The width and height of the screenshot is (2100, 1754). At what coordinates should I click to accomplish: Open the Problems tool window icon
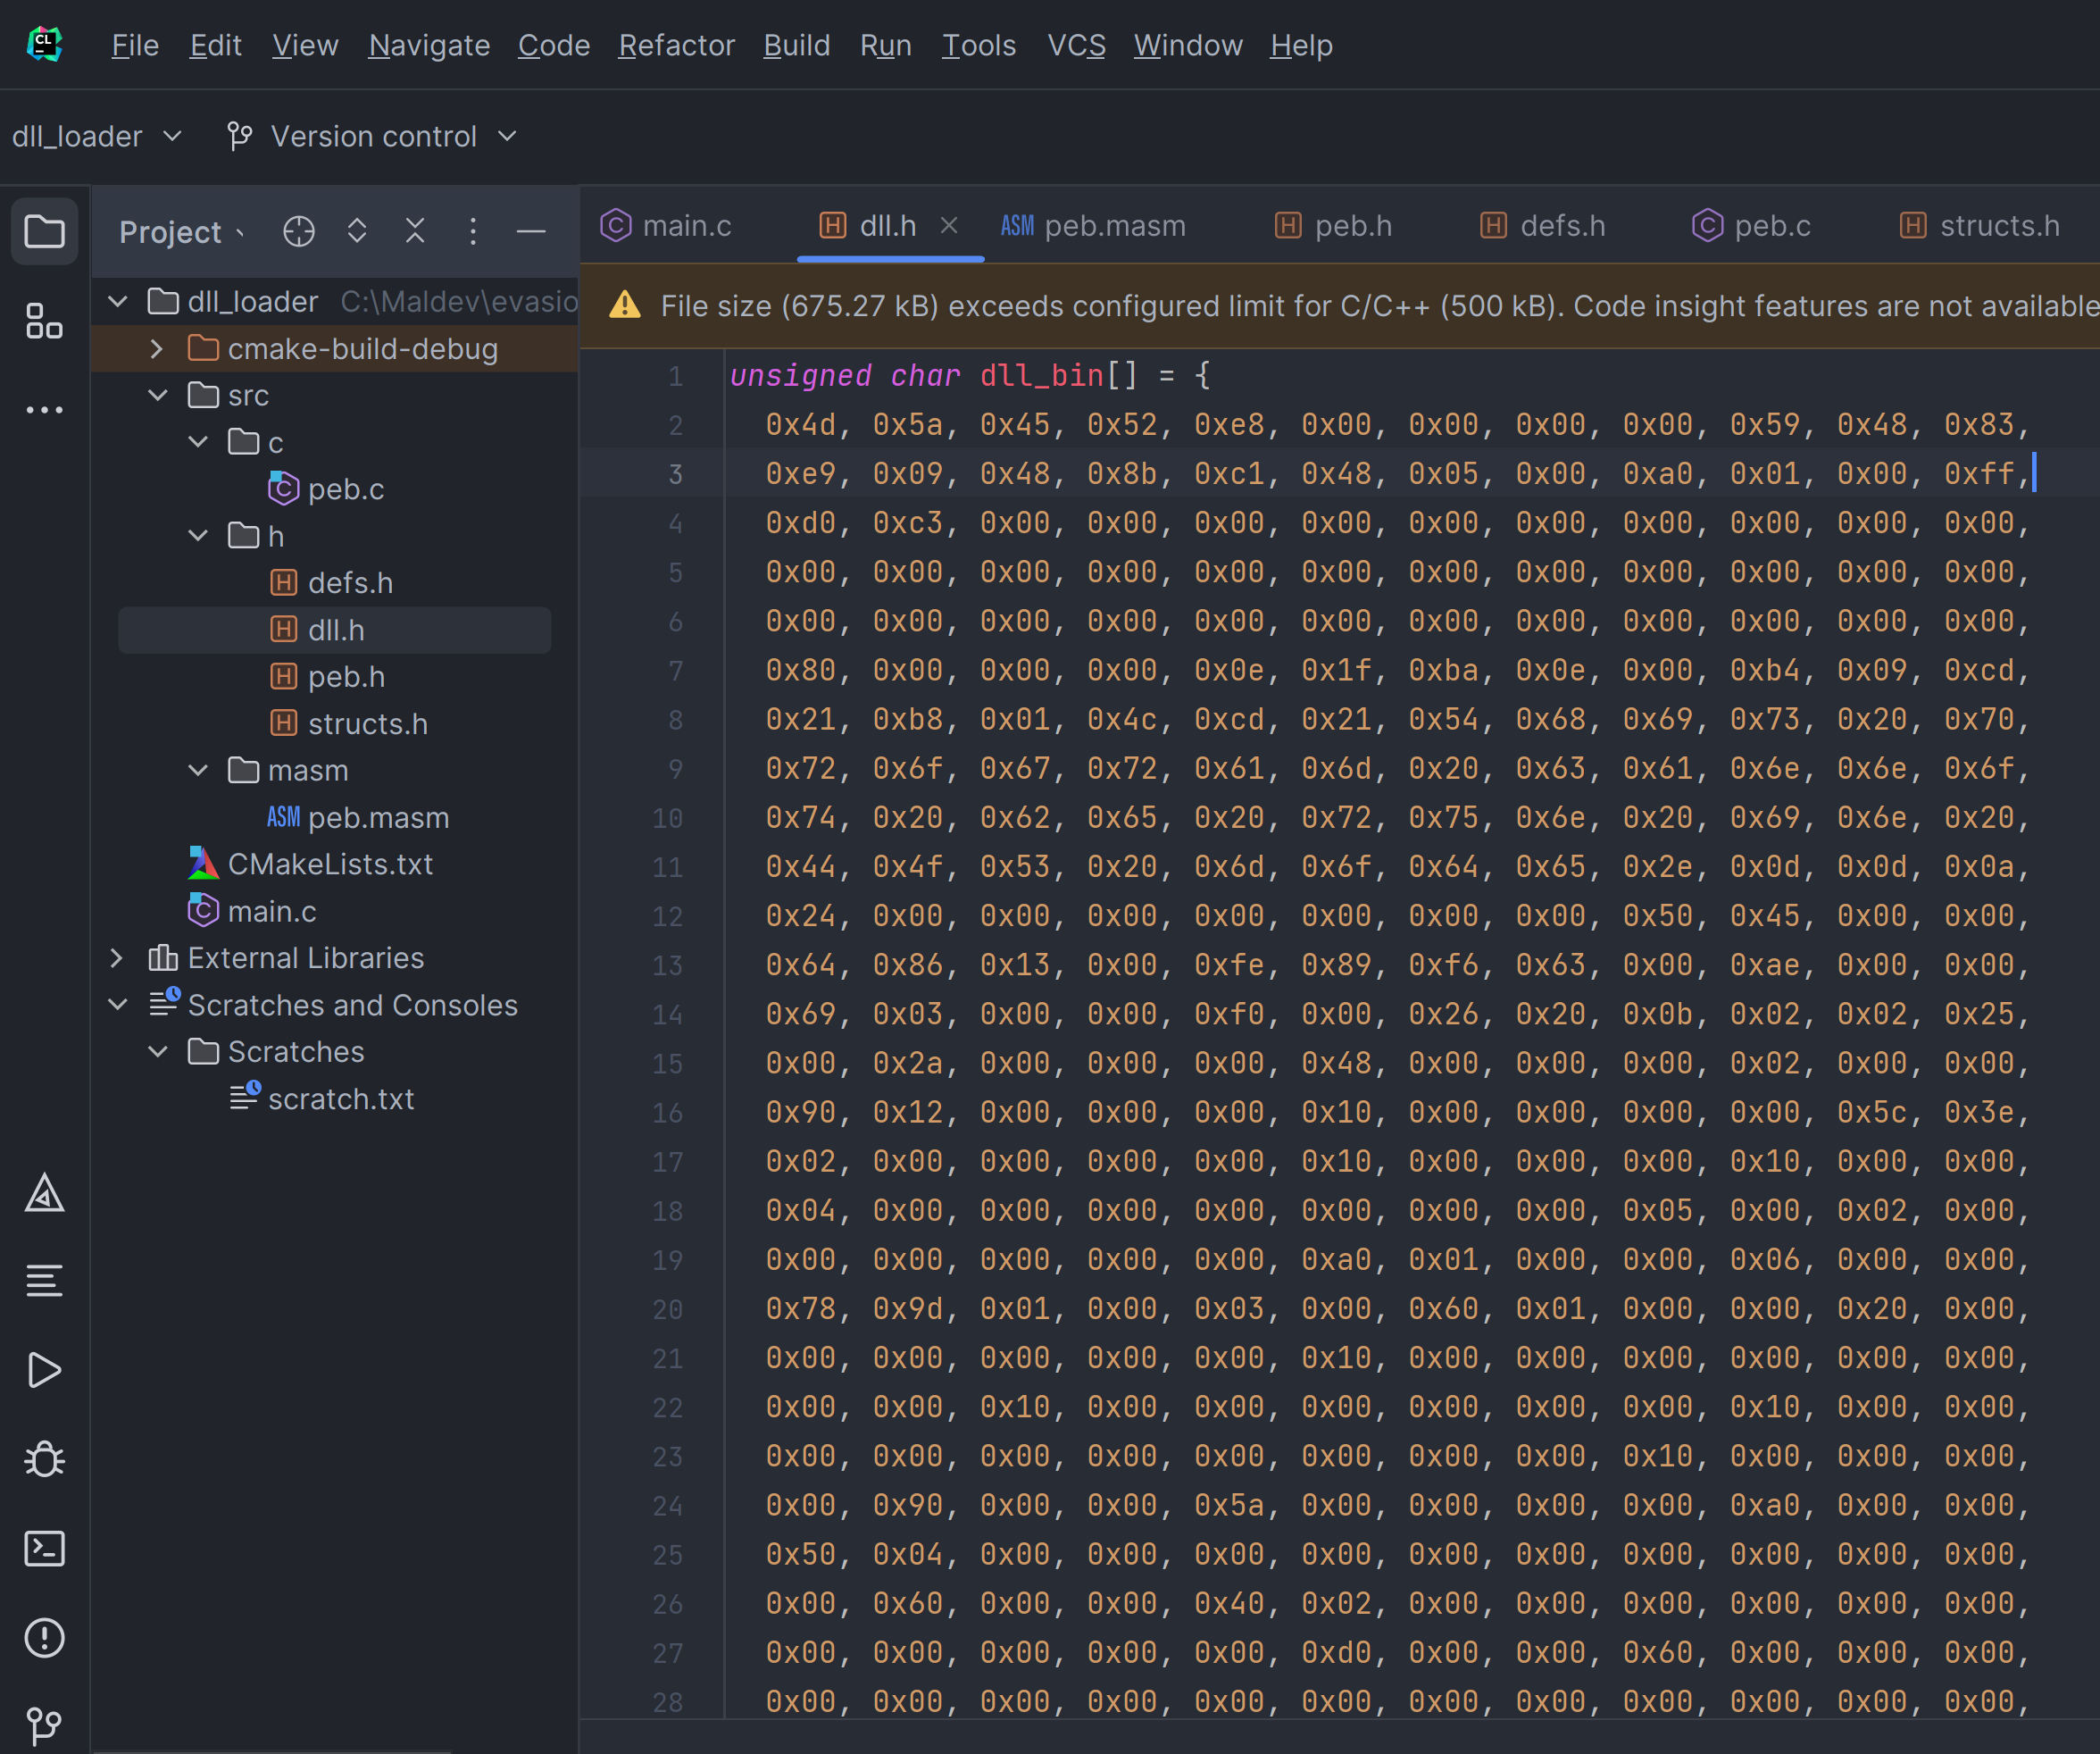point(44,1637)
